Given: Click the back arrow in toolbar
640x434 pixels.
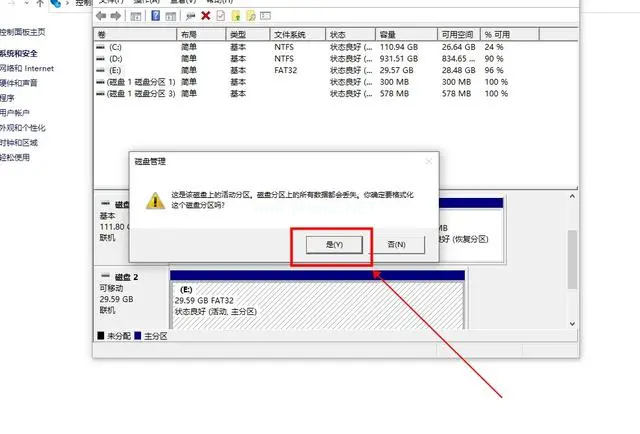Looking at the screenshot, I should [103, 16].
